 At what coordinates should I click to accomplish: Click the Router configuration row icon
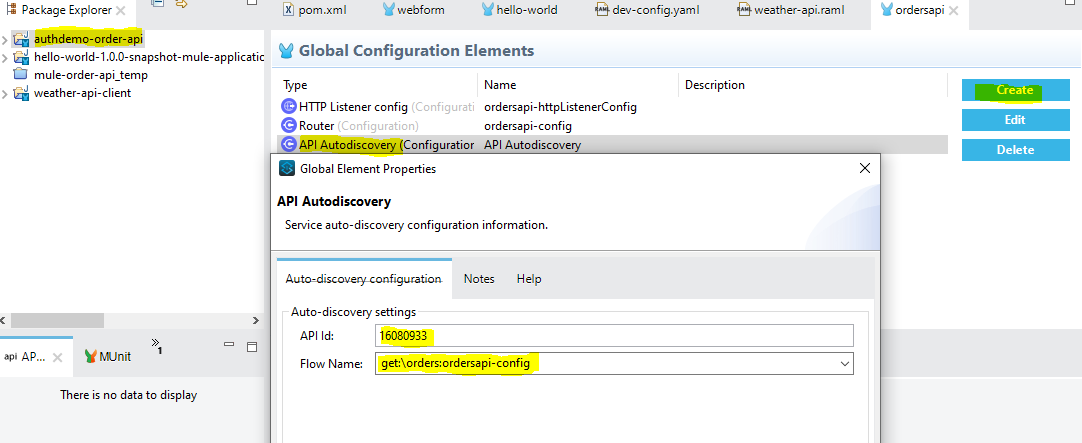click(289, 126)
